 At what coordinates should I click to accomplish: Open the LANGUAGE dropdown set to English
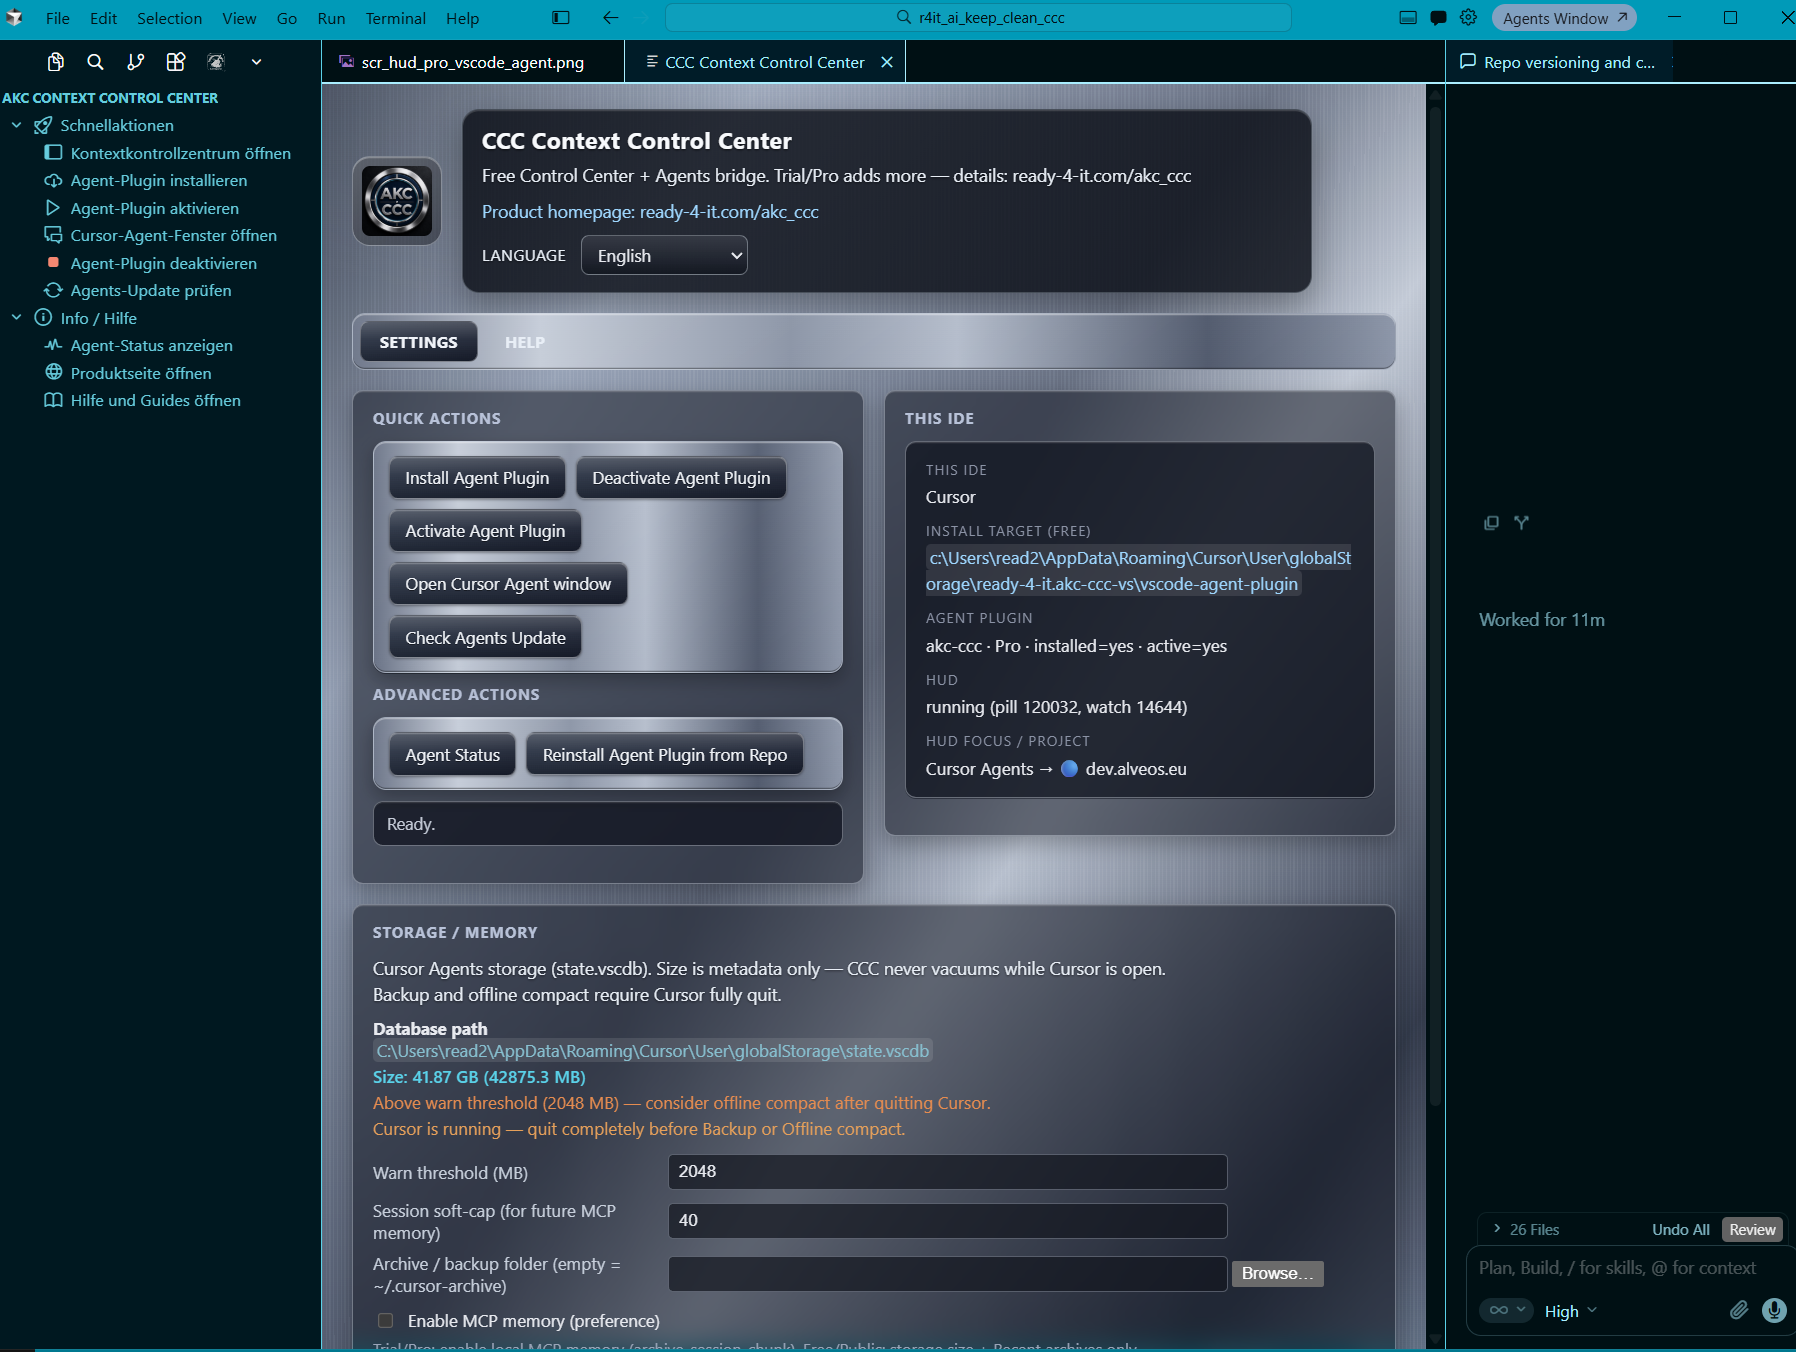(664, 255)
